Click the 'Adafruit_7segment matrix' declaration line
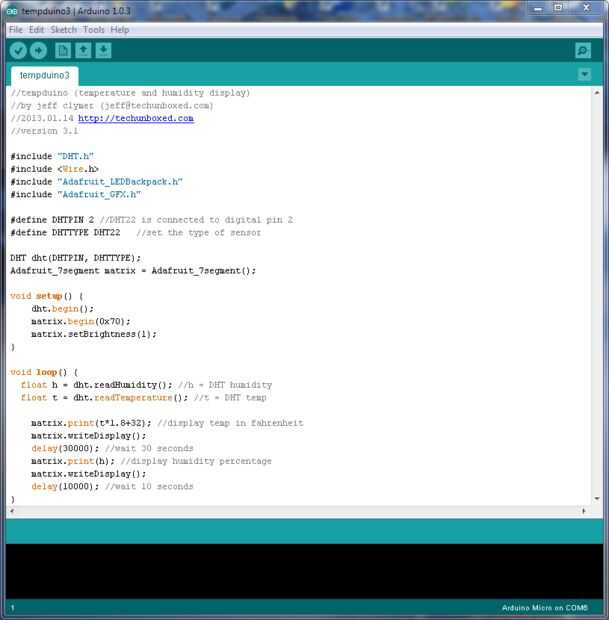609x620 pixels. [x=133, y=270]
